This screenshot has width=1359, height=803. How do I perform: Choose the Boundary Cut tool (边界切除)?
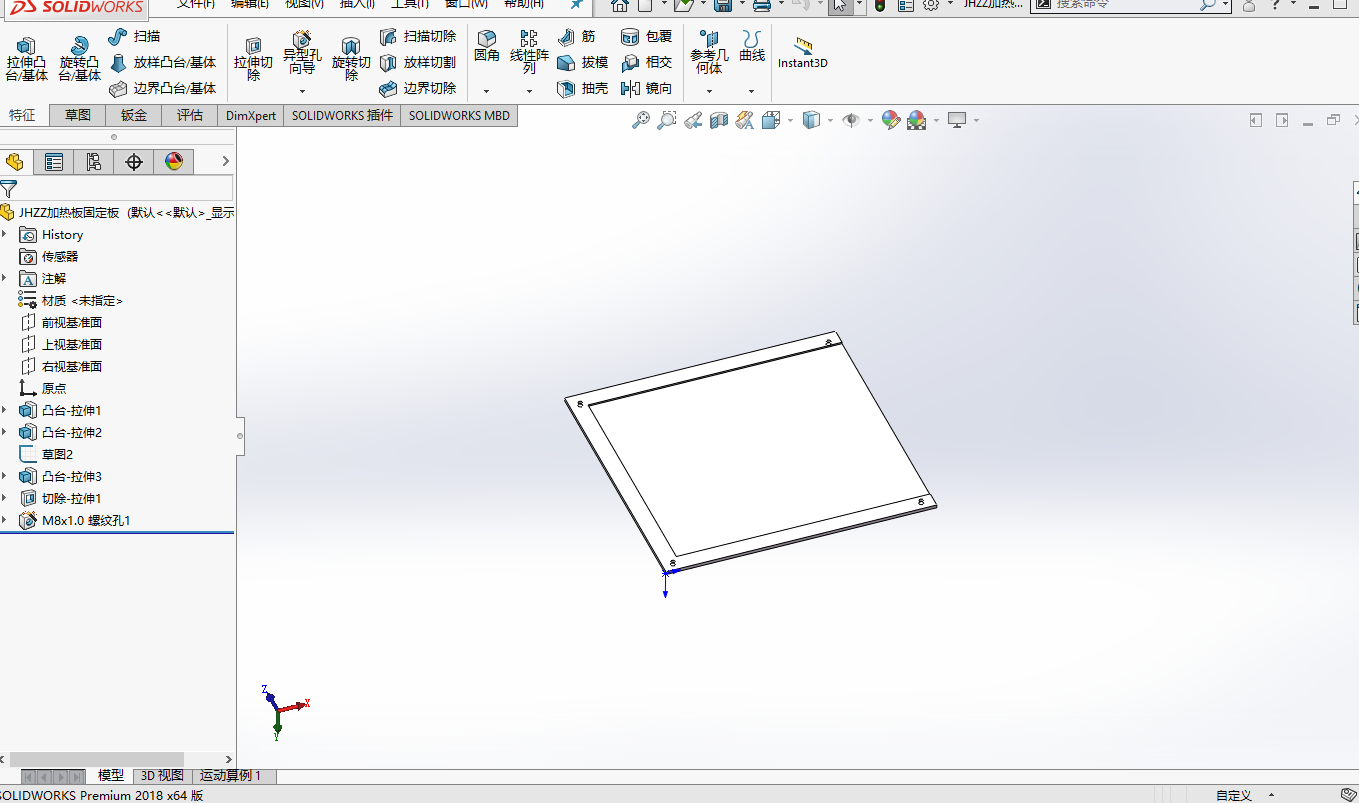[418, 88]
